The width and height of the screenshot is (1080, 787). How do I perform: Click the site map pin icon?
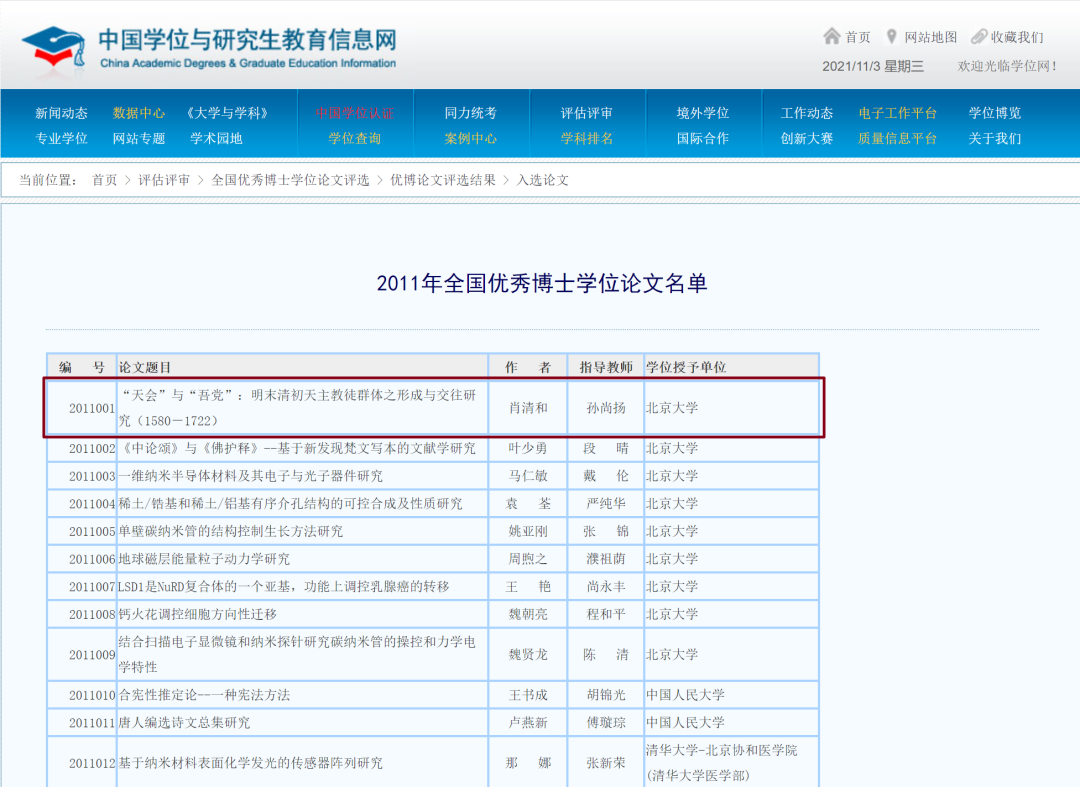coord(891,37)
